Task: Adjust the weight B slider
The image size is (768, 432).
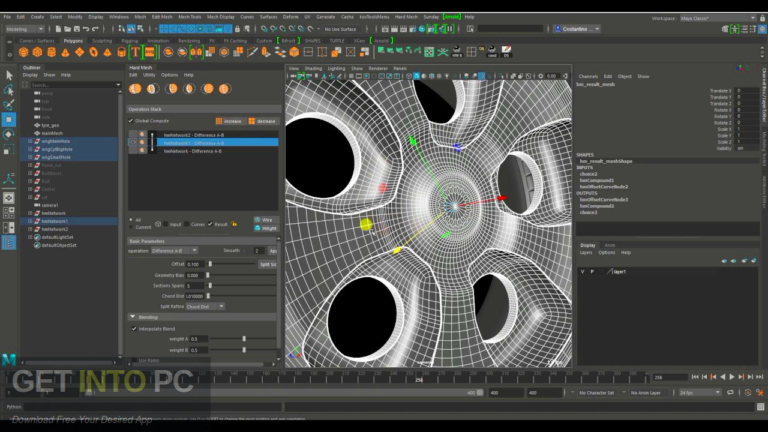Action: [243, 350]
